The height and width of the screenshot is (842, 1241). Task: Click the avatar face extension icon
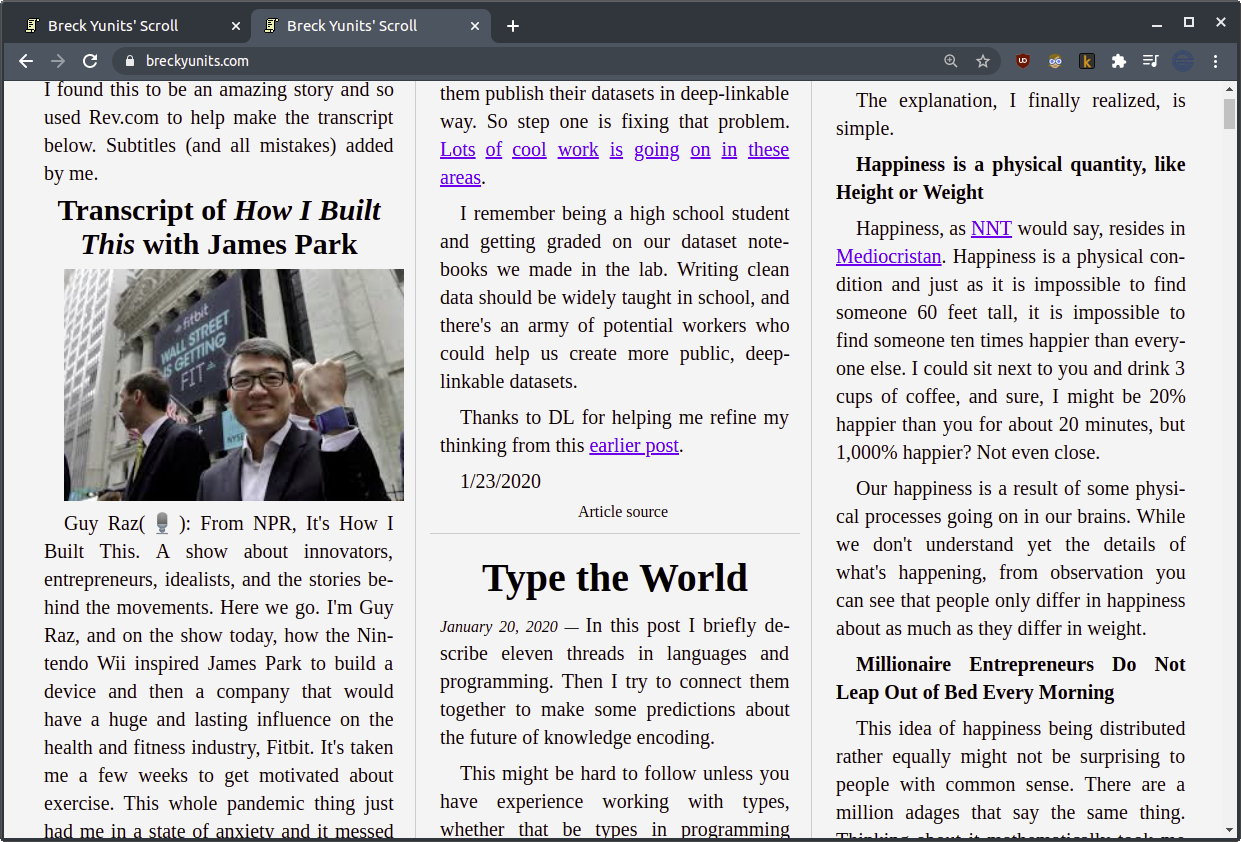tap(1055, 61)
